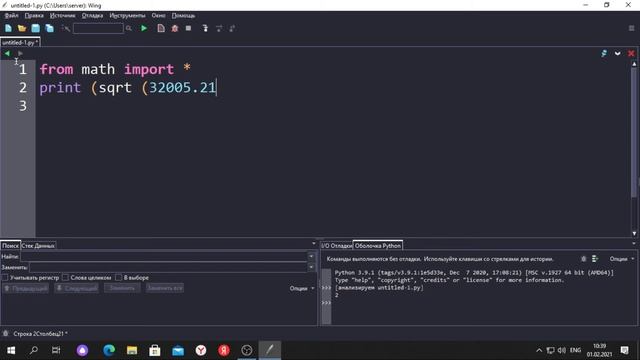The width and height of the screenshot is (640, 360).
Task: Click the ENG language indicator
Action: point(575,350)
